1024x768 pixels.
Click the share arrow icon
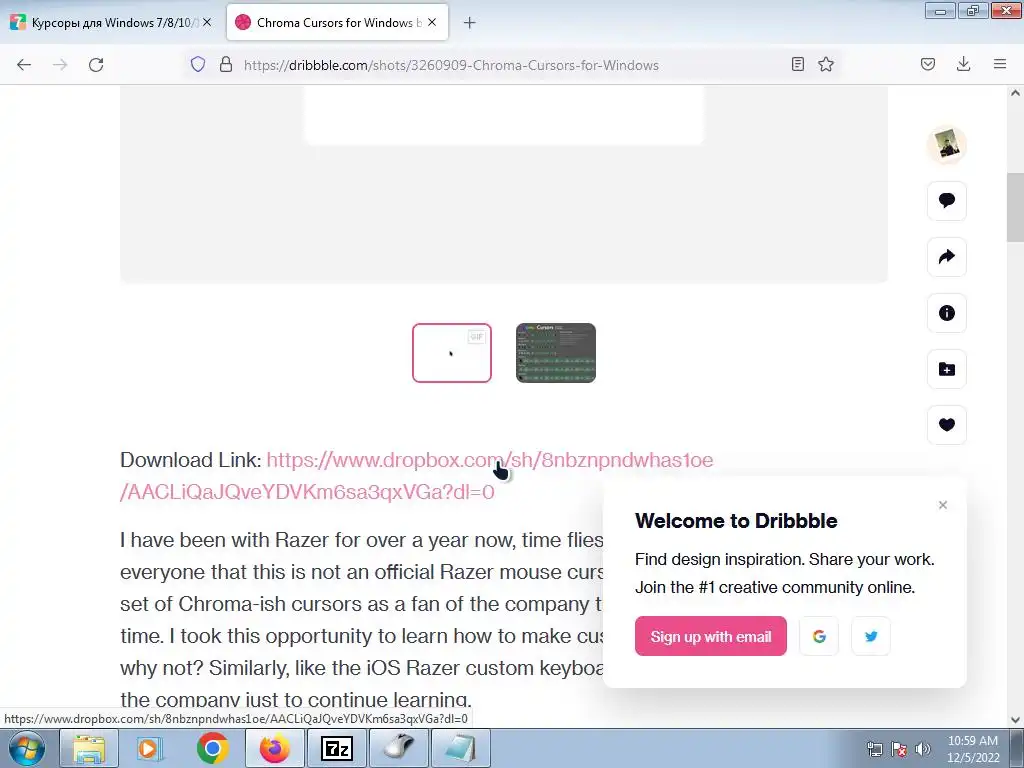pos(947,257)
